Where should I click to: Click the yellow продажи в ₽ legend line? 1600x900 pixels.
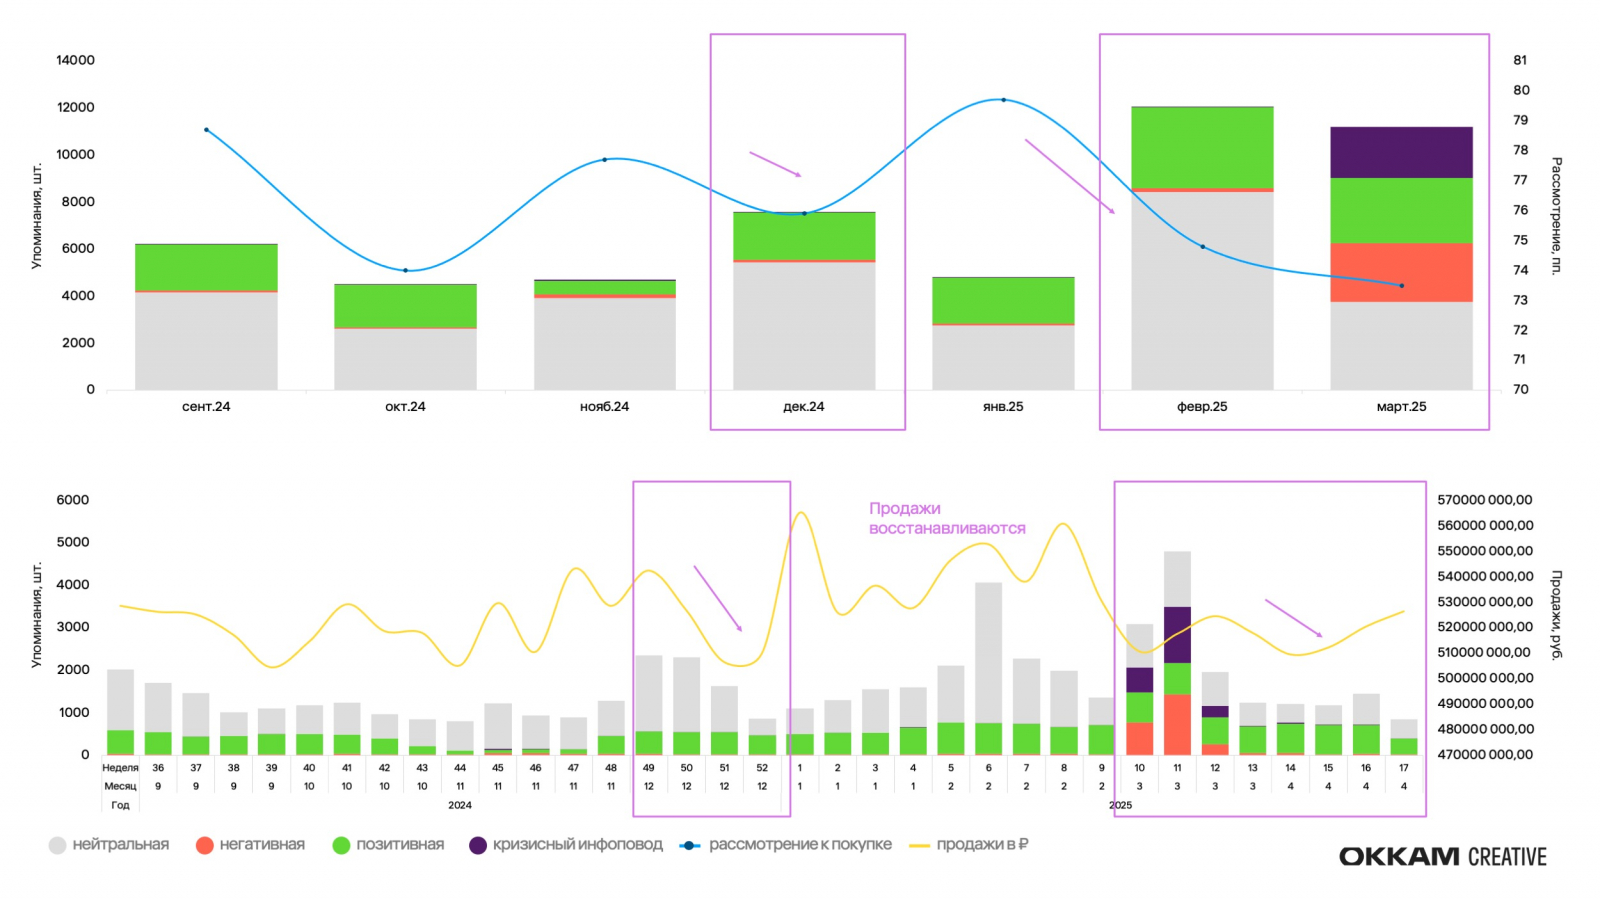point(919,845)
